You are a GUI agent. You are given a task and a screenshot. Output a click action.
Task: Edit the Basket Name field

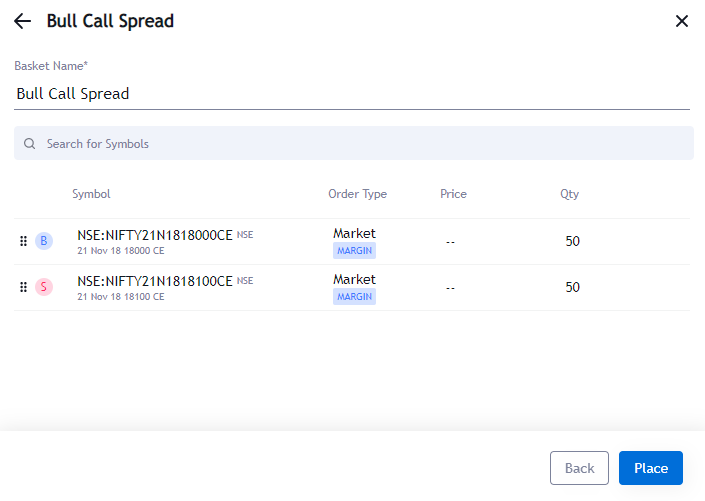click(352, 94)
